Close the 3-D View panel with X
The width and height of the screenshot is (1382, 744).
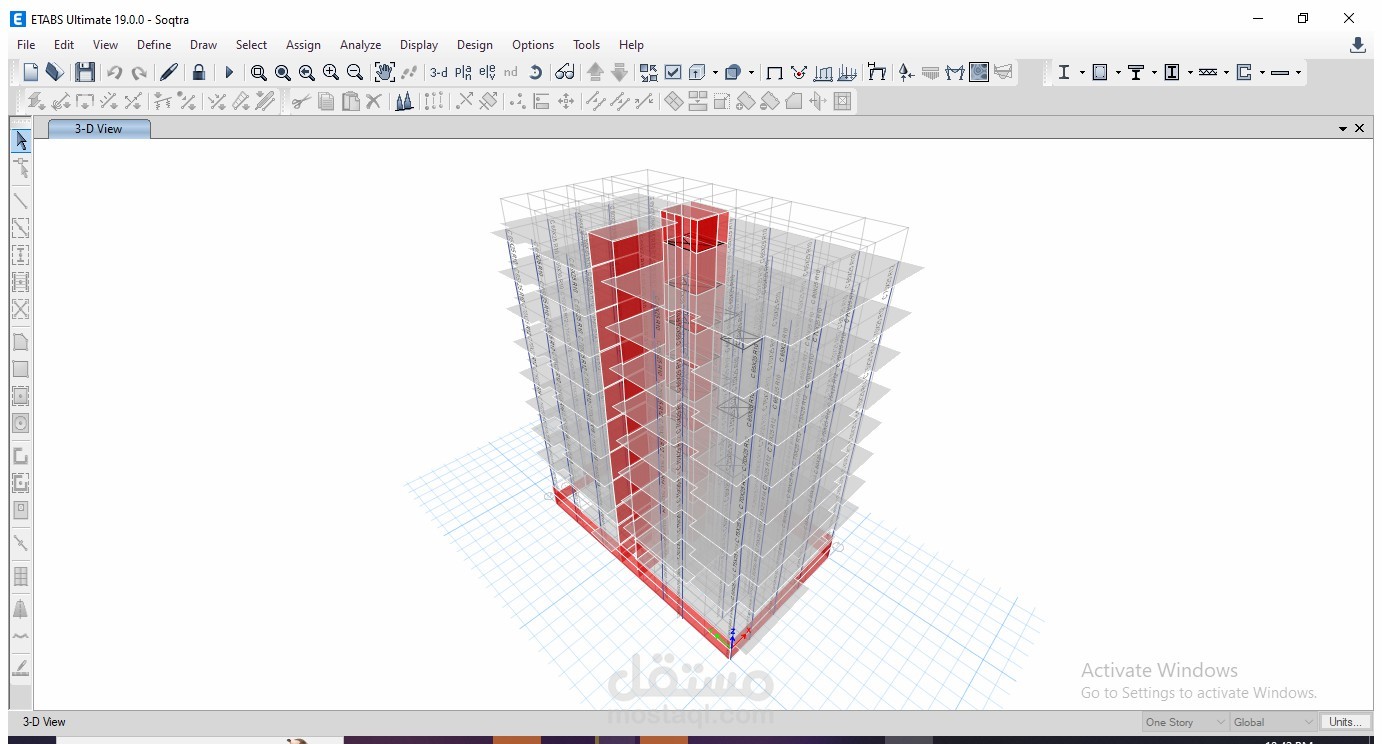(x=1359, y=129)
